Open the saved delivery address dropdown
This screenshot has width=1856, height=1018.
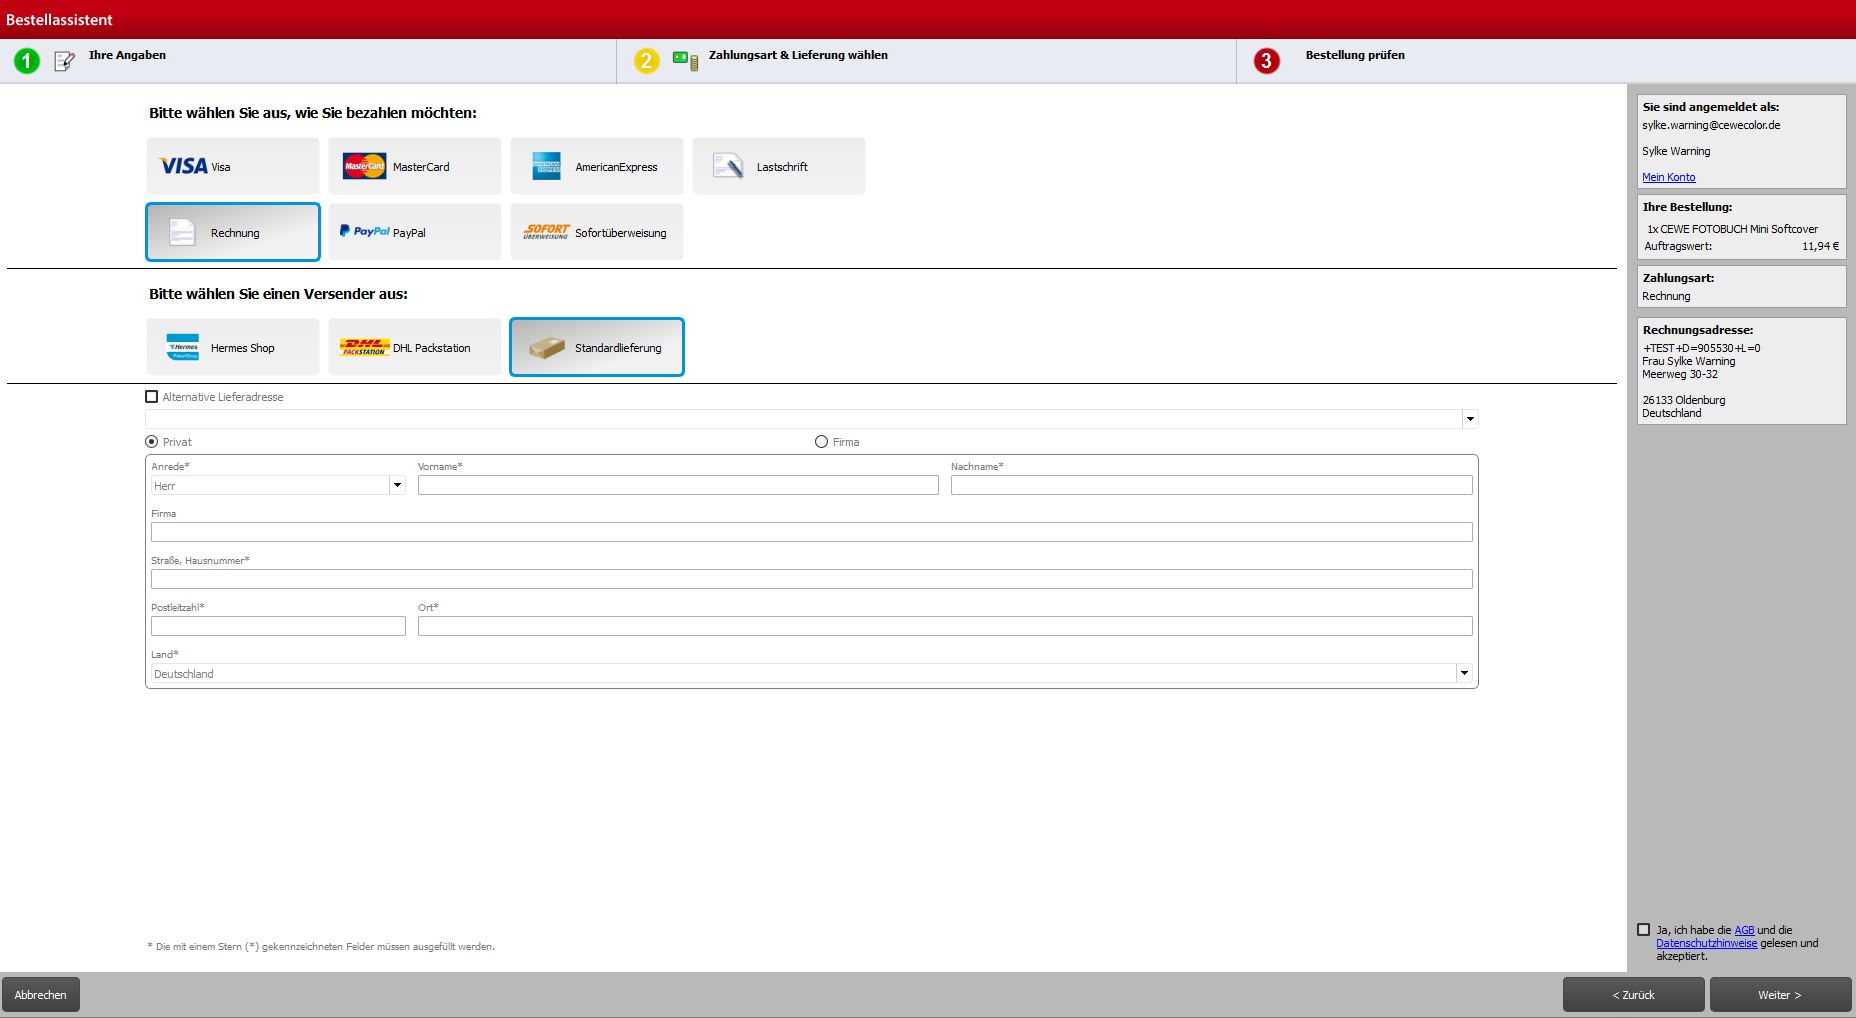coord(1469,420)
